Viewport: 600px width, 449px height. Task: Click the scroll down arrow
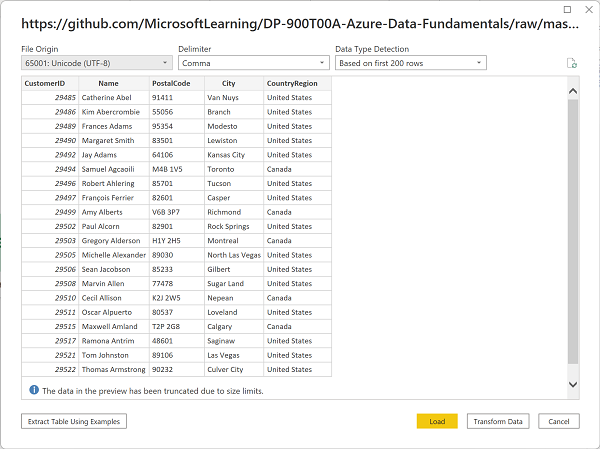coord(573,384)
